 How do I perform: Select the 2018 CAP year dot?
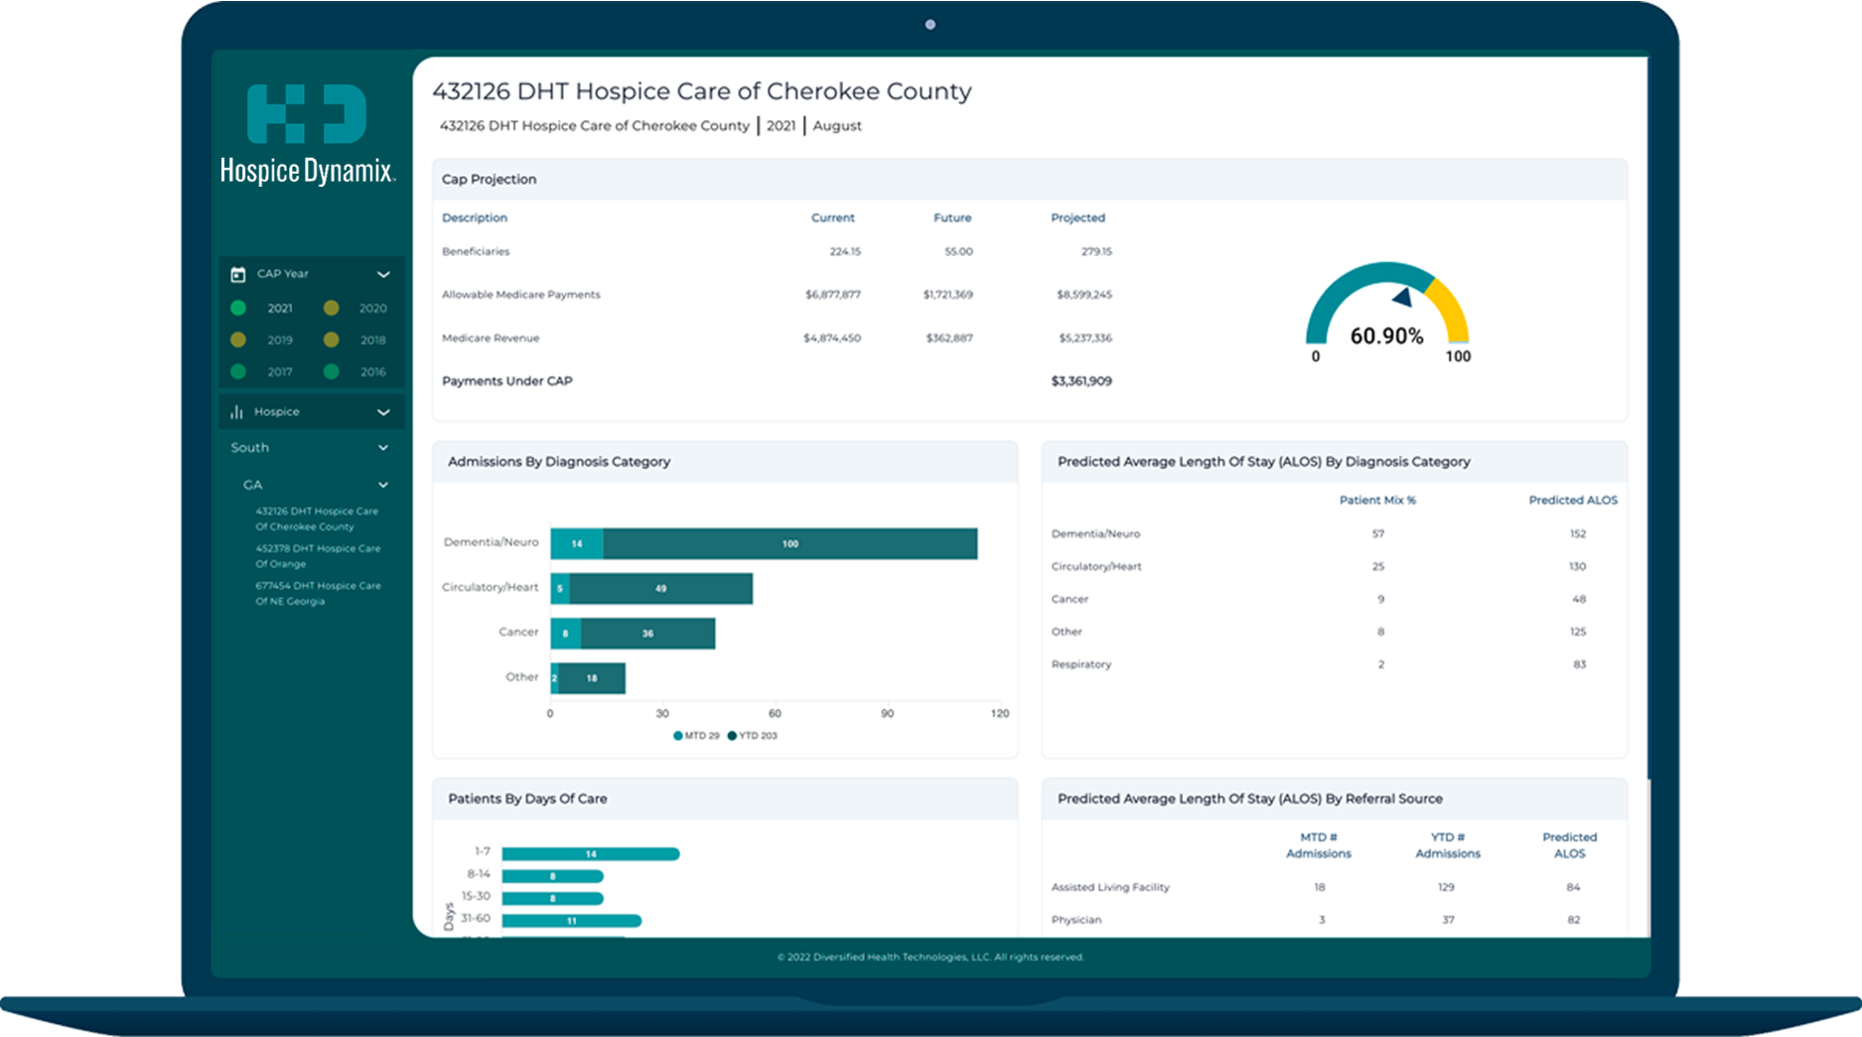point(331,340)
